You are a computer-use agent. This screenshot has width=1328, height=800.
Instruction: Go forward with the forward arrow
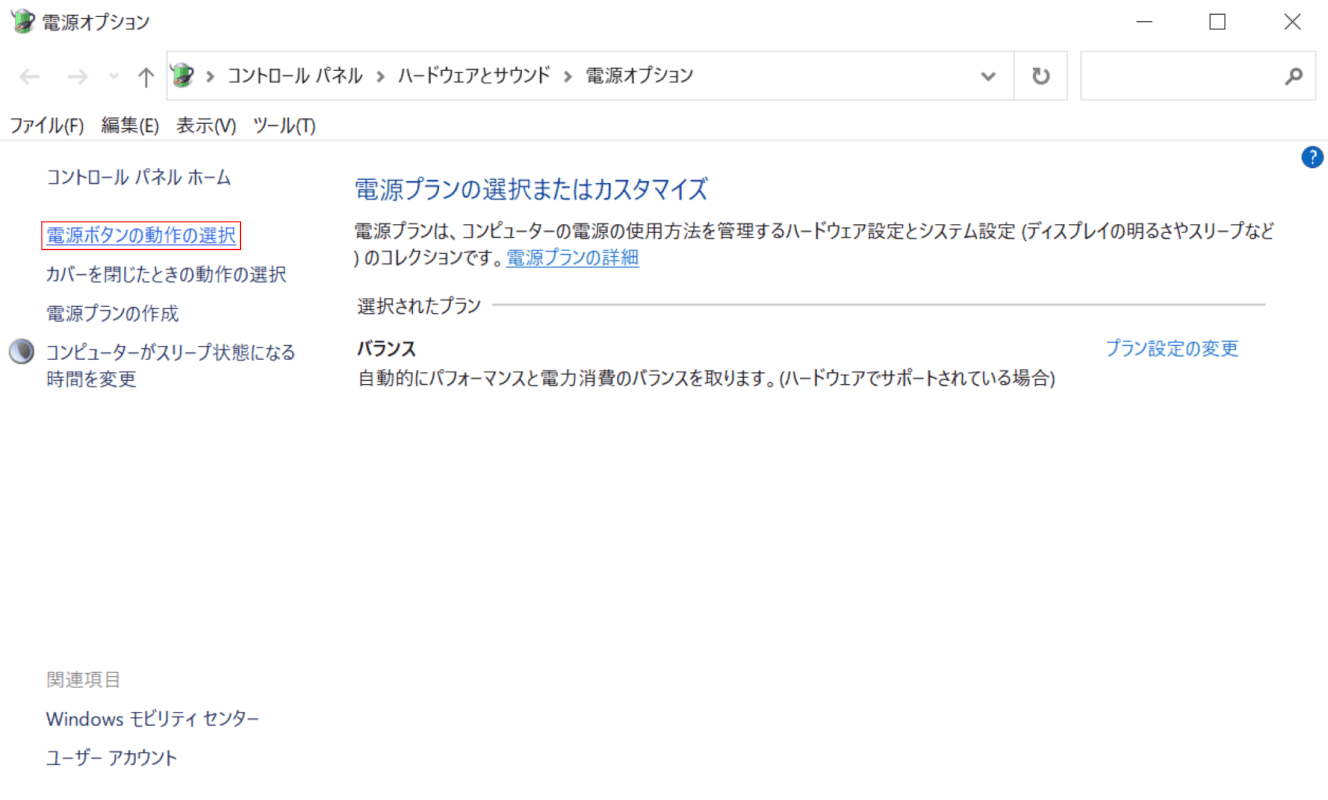coord(77,76)
